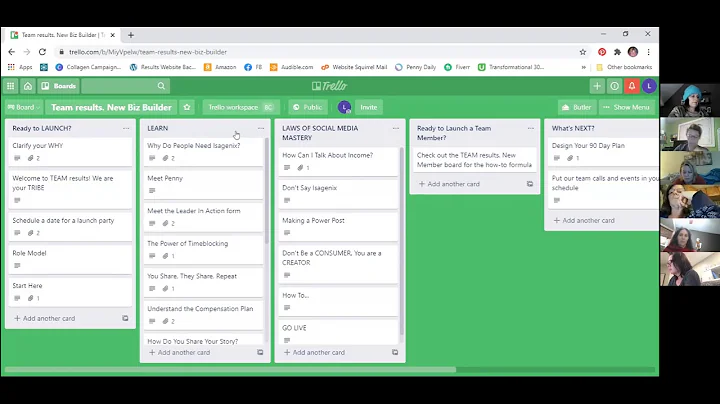Screen dimensions: 720x404
Task: Open the Butler automation button
Action: [577, 107]
